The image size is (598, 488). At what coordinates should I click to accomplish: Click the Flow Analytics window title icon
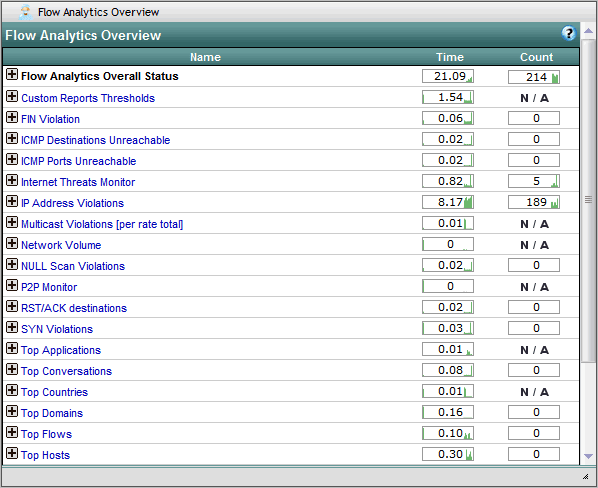coord(26,12)
